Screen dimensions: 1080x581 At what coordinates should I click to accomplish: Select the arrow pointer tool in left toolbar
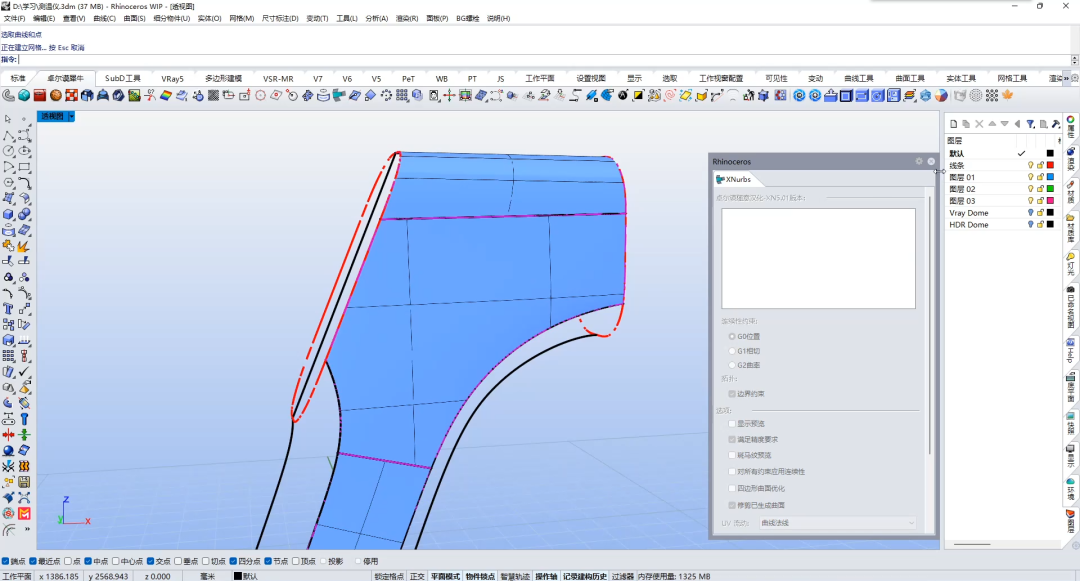click(8, 119)
